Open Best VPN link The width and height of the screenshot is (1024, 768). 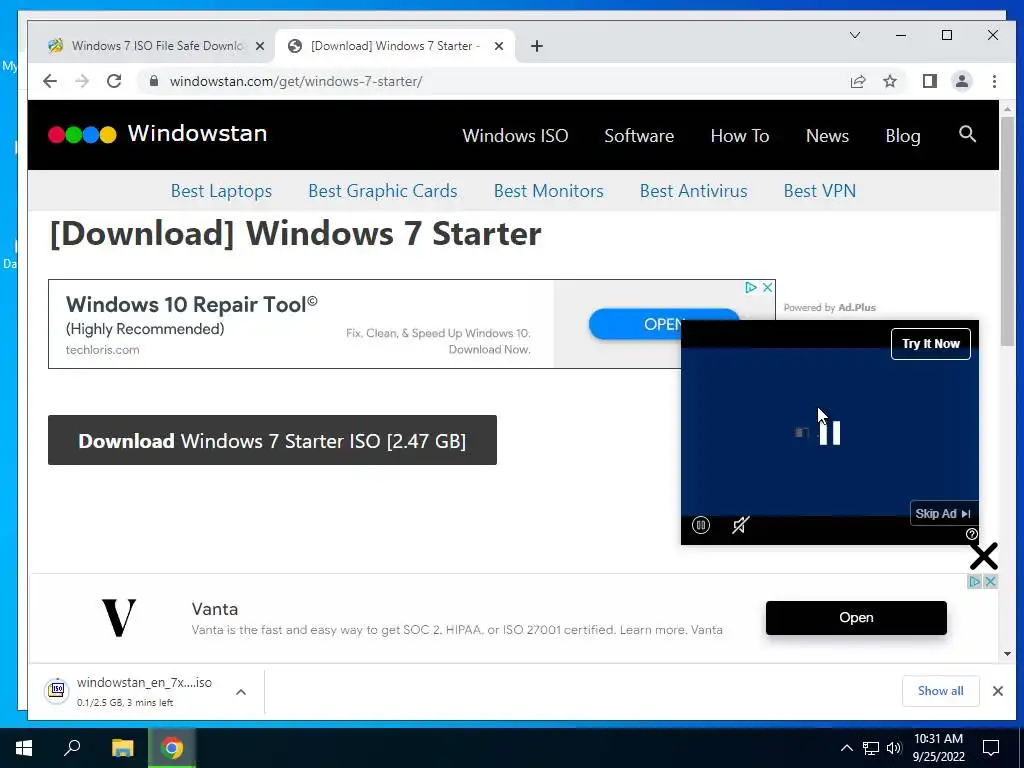point(820,191)
